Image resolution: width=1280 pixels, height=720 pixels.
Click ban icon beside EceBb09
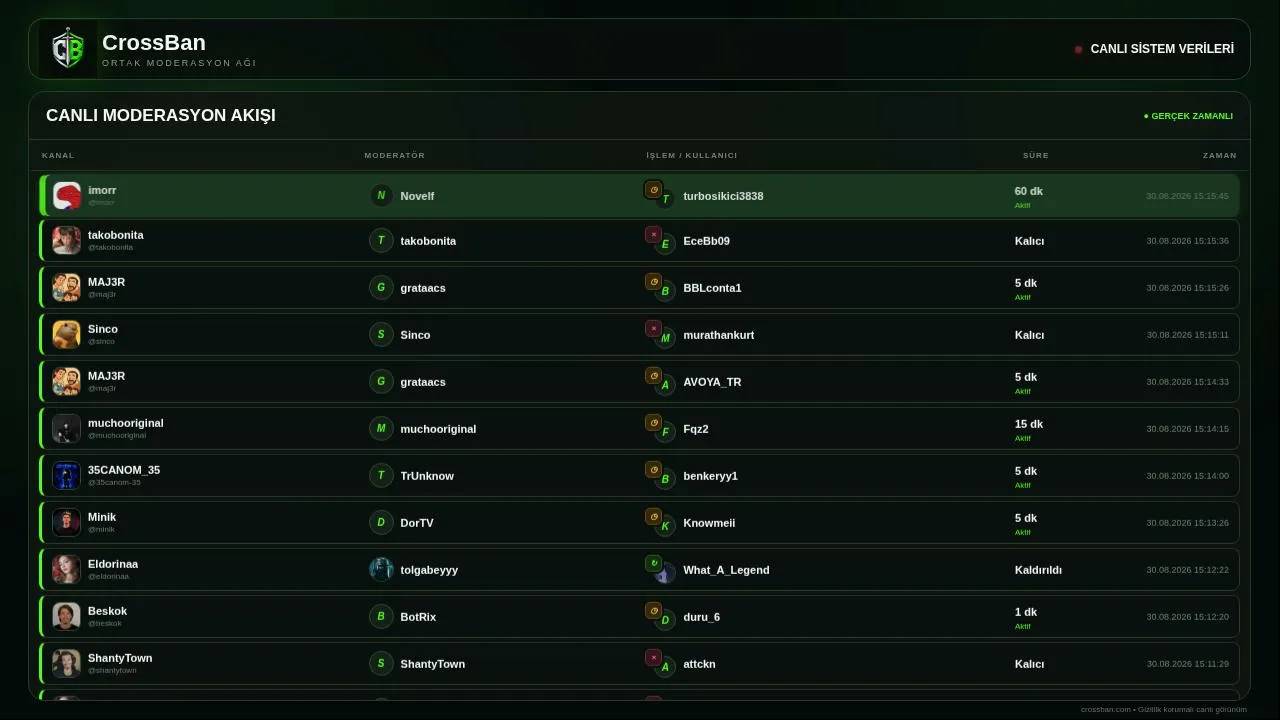tap(653, 235)
